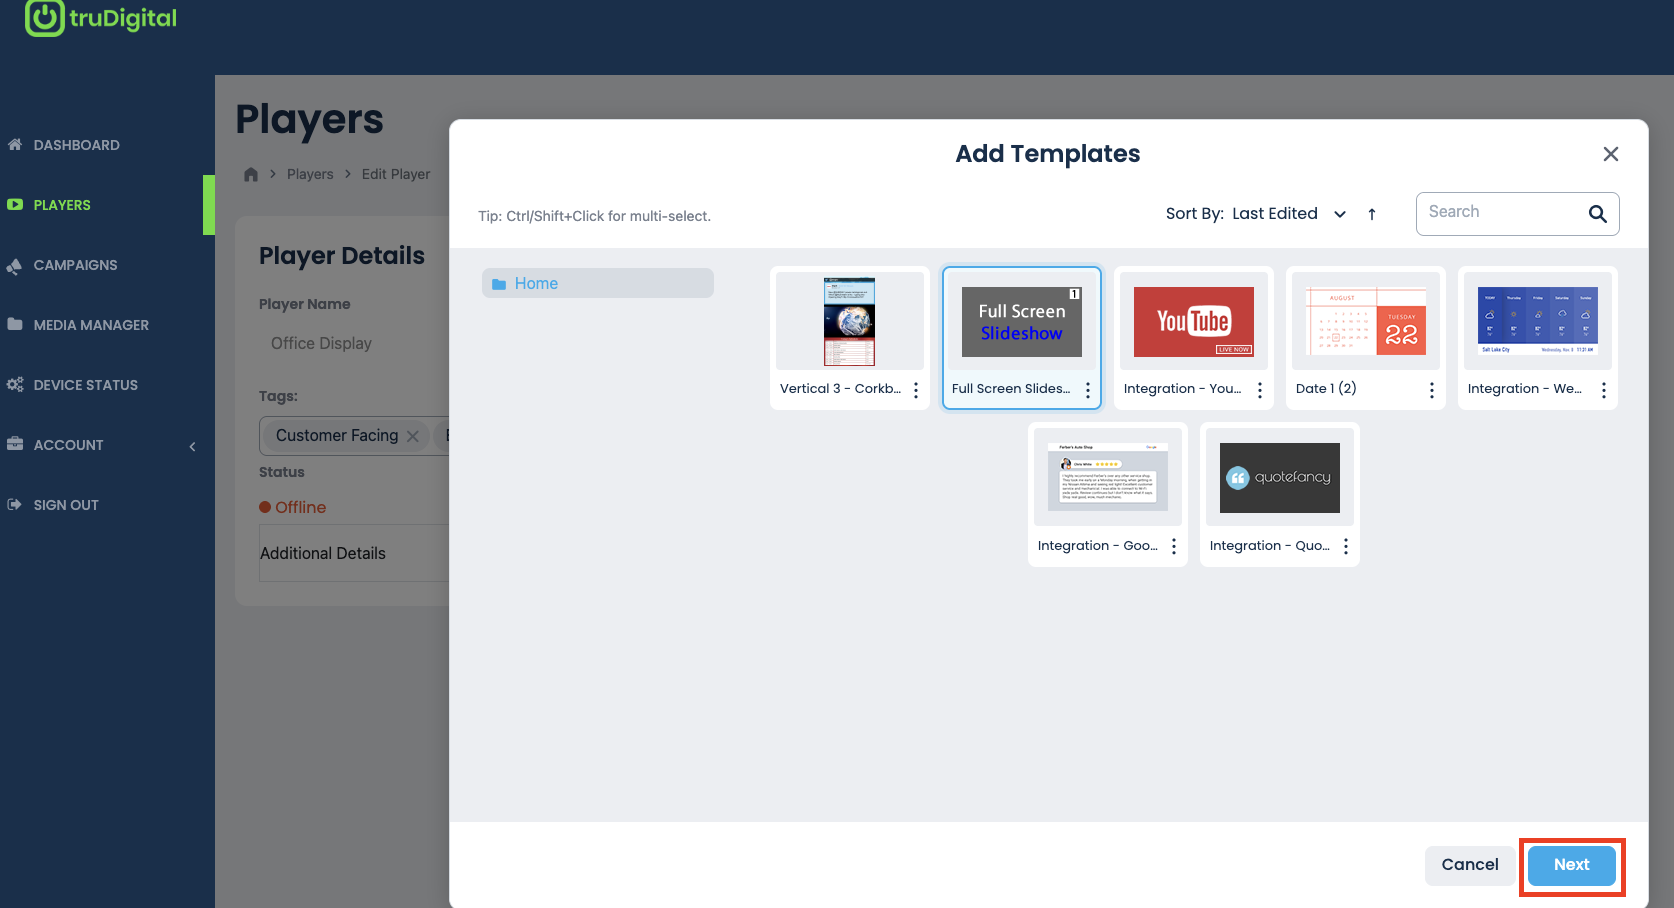Open Campaigns menu item
This screenshot has height=908, width=1674.
76,265
